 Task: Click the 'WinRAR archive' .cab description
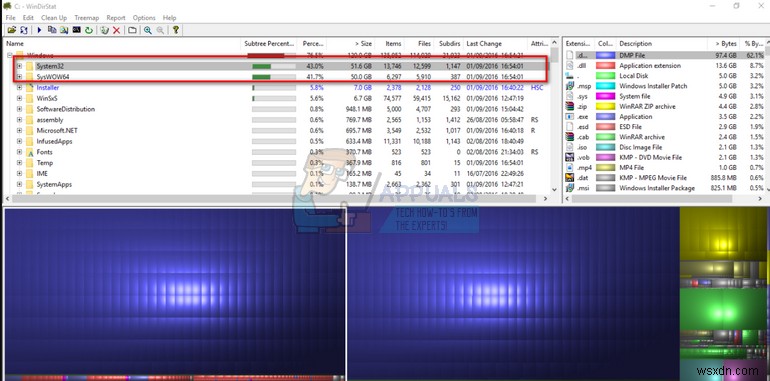pyautogui.click(x=642, y=137)
